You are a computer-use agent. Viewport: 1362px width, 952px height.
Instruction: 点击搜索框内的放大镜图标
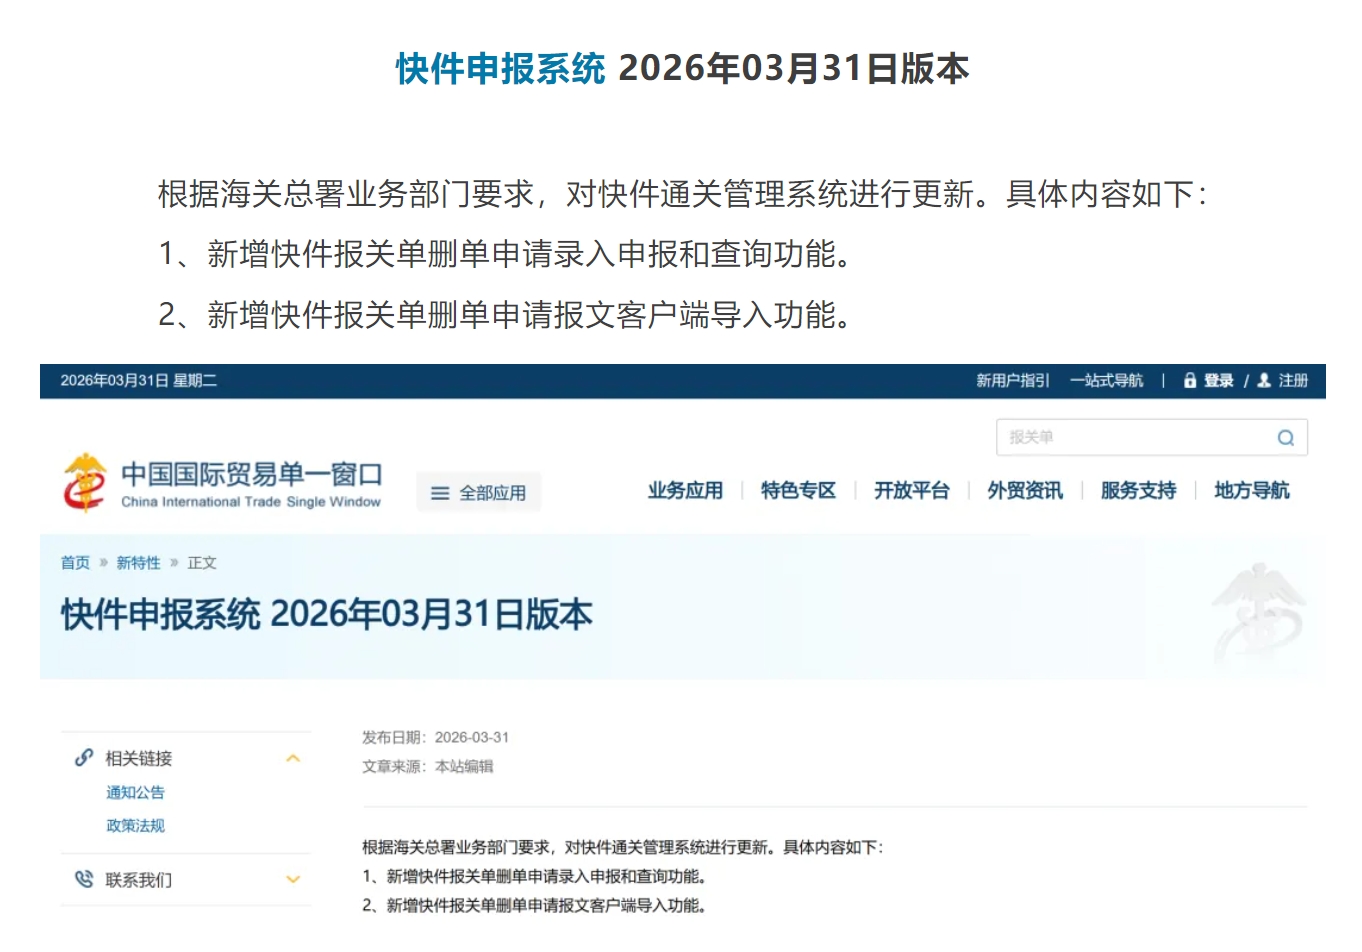click(x=1285, y=437)
